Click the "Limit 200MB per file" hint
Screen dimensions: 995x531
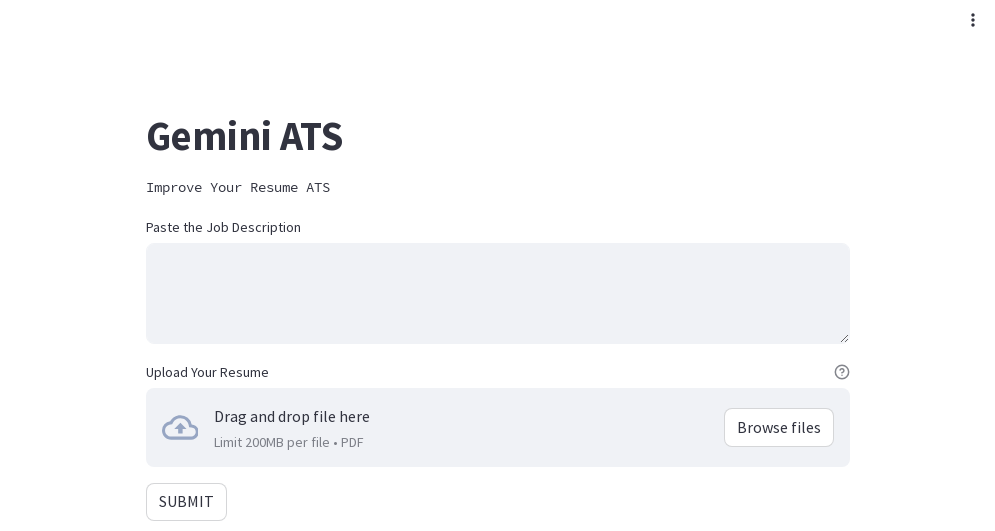pos(271,443)
